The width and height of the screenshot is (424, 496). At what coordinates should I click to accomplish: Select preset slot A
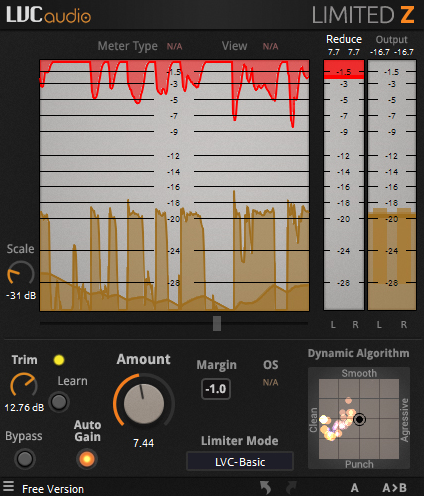pos(355,488)
